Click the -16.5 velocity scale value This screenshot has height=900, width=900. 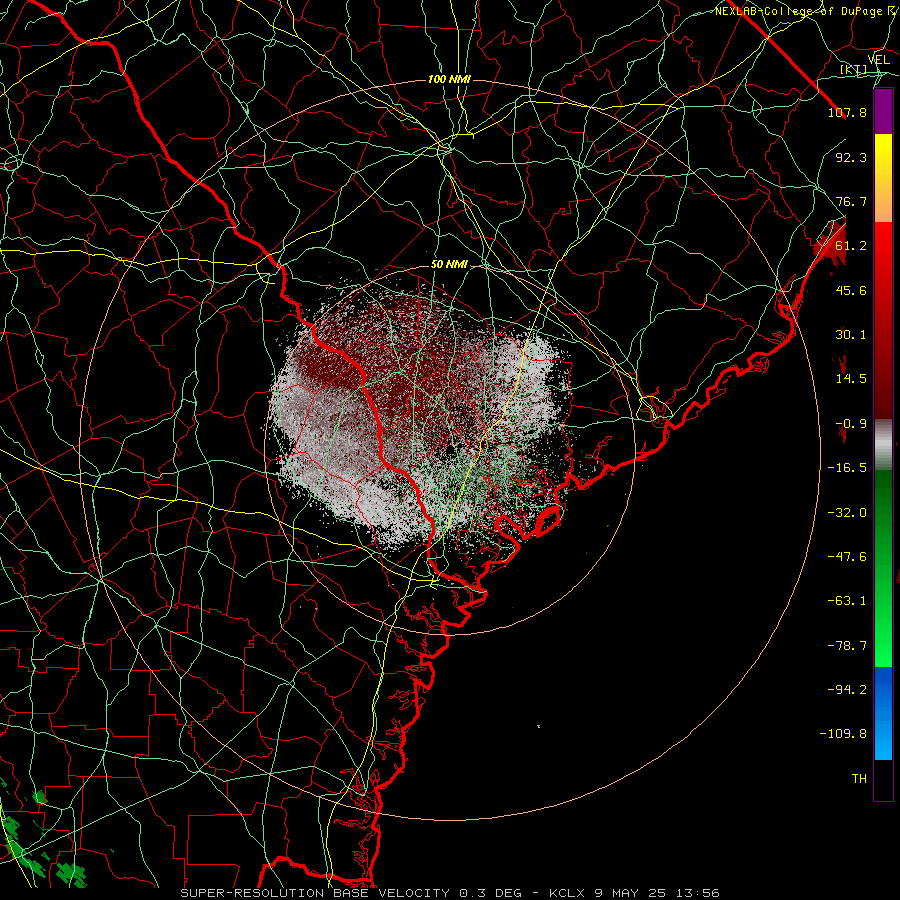(847, 468)
